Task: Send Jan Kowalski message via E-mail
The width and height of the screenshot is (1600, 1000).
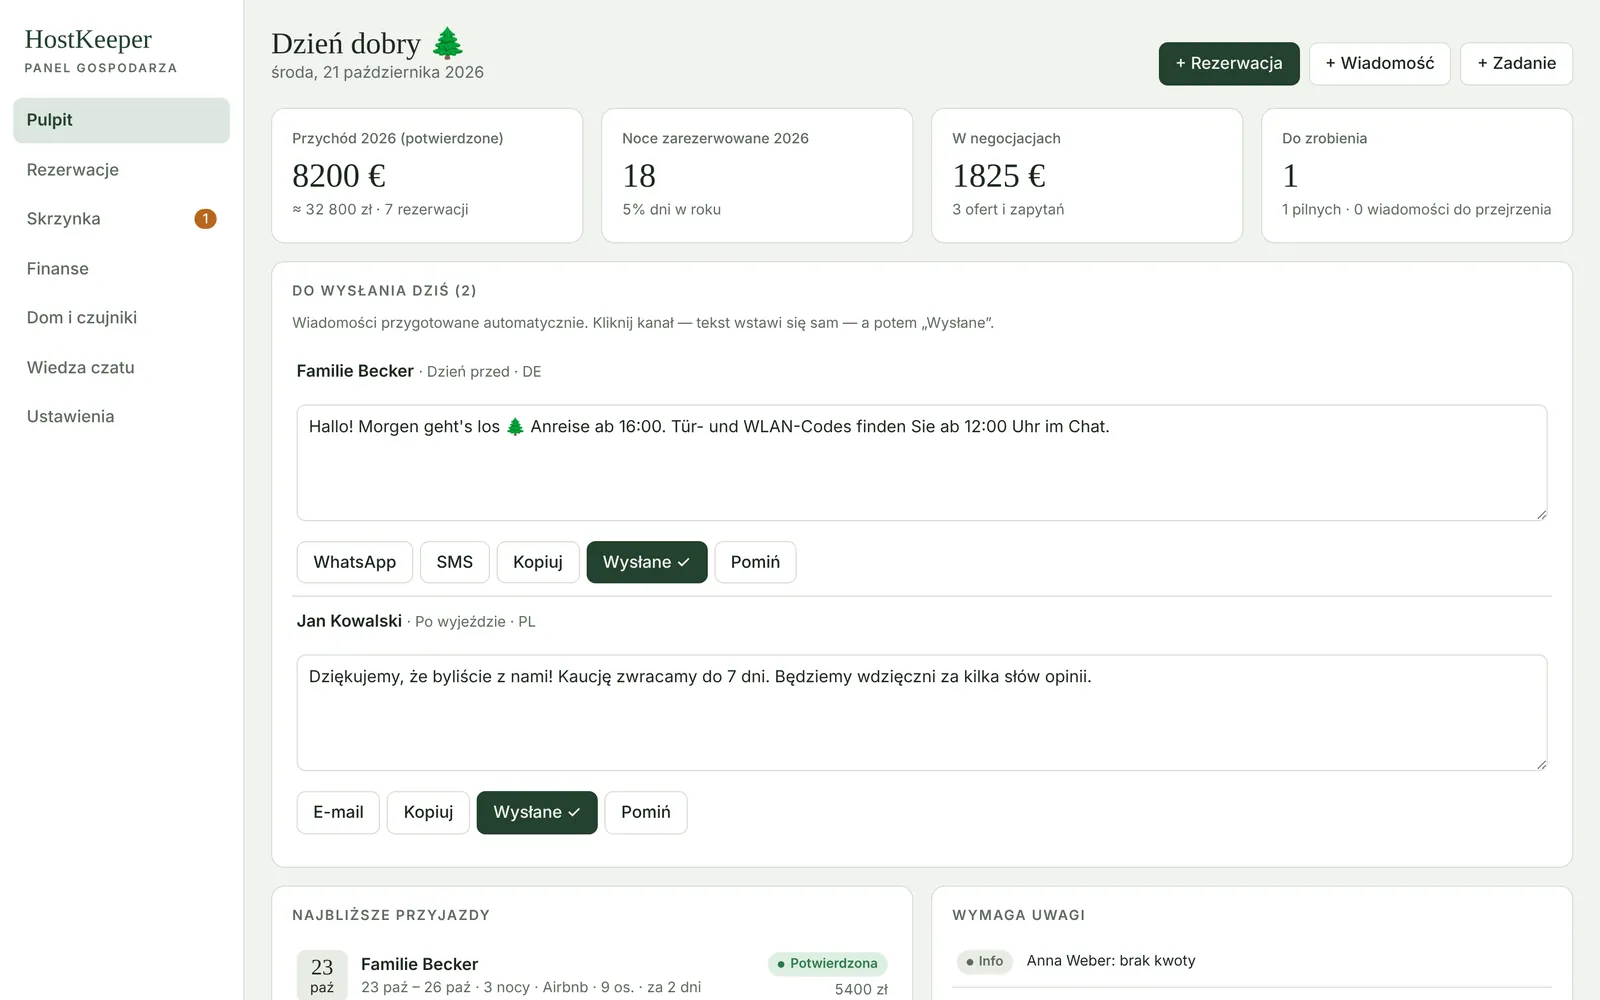Action: tap(338, 812)
